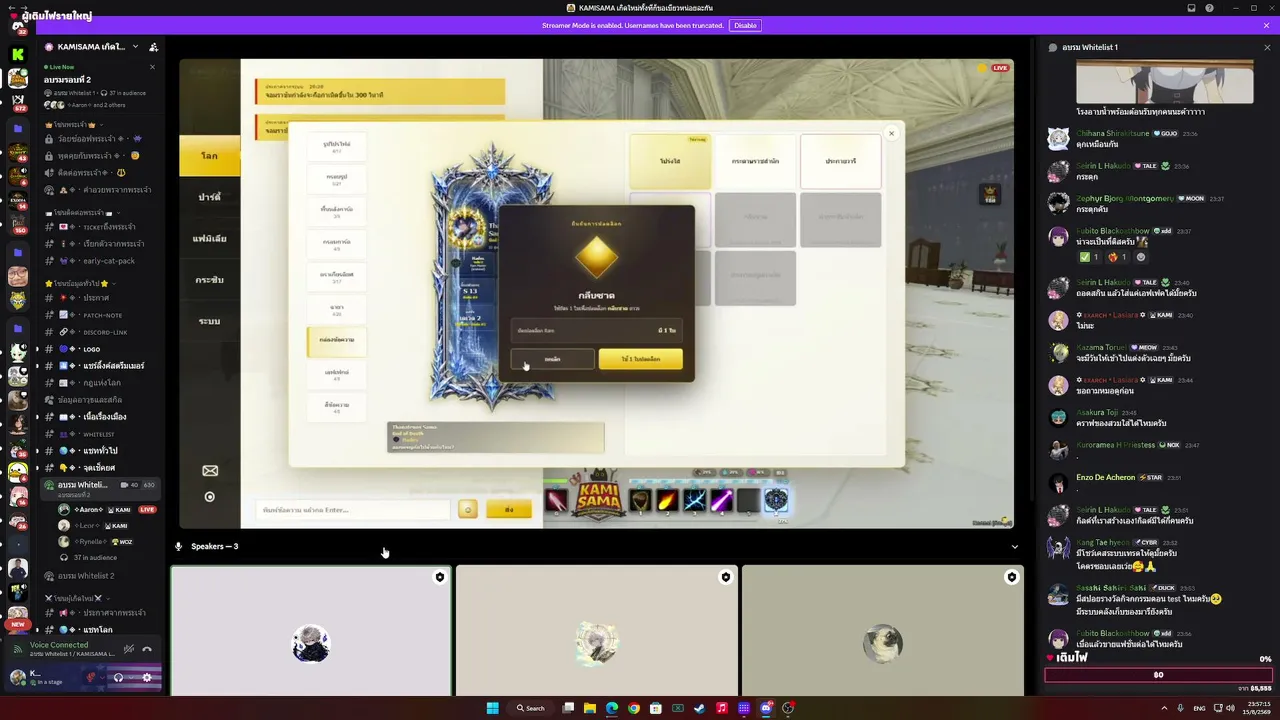Image resolution: width=1280 pixels, height=720 pixels.
Task: Open Windows Start menu
Action: (x=492, y=708)
